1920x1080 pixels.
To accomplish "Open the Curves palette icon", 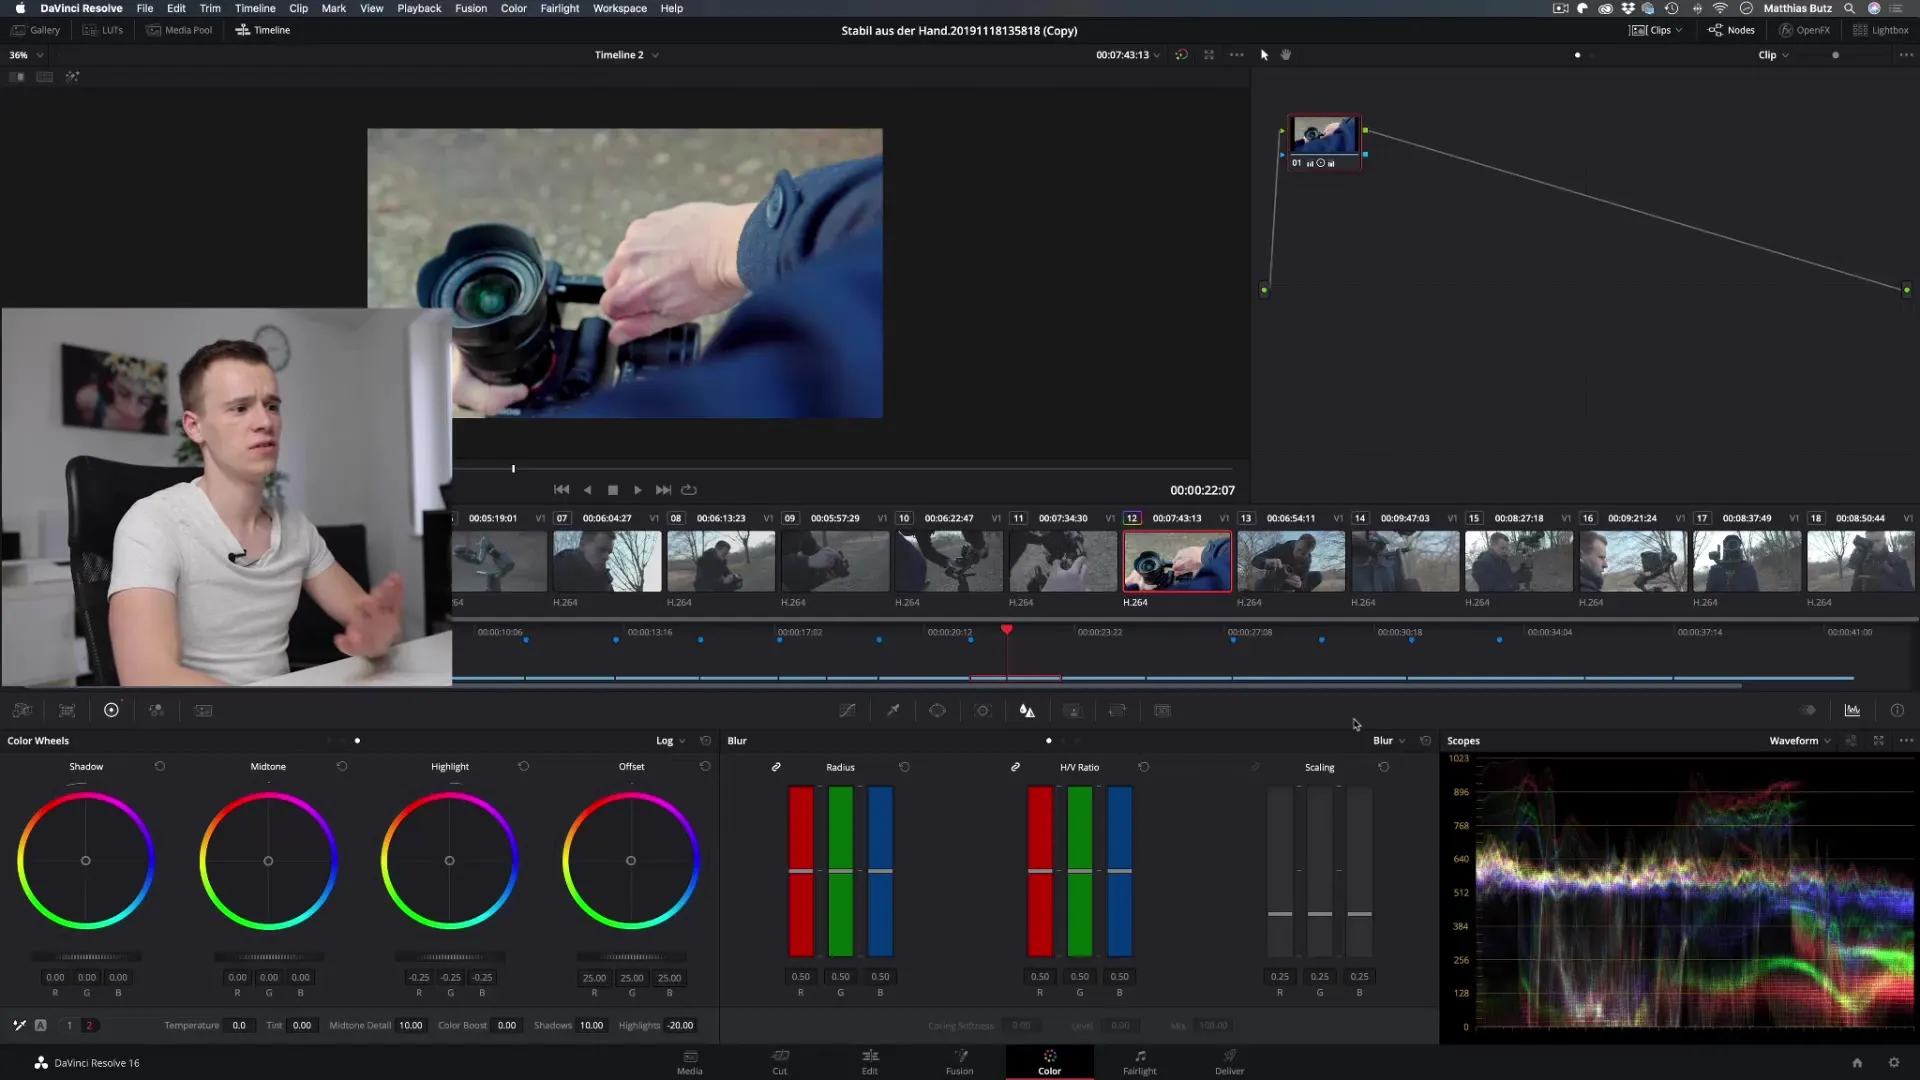I will [847, 710].
